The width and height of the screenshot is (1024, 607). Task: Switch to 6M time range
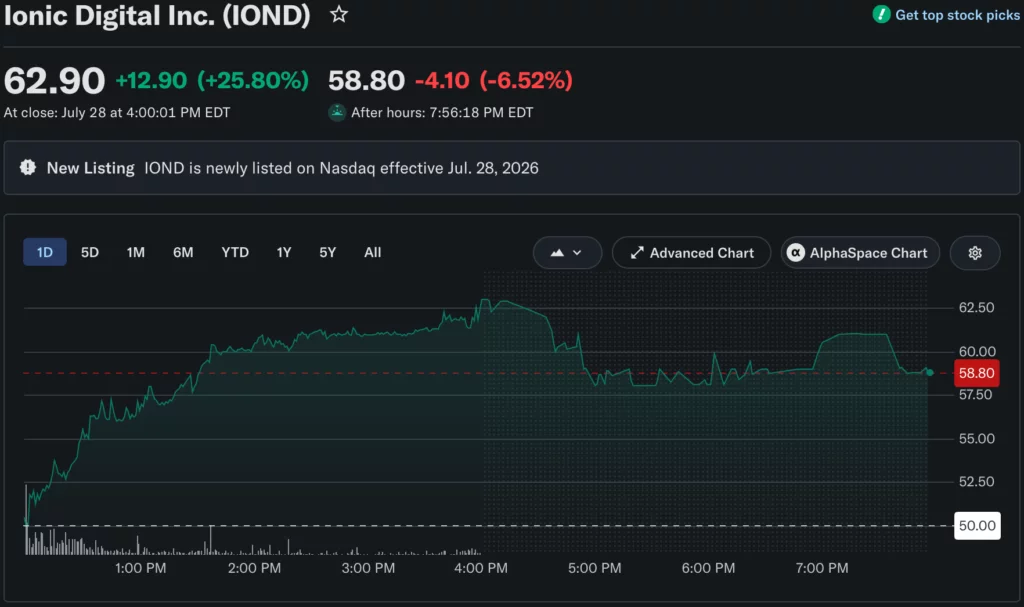(183, 252)
